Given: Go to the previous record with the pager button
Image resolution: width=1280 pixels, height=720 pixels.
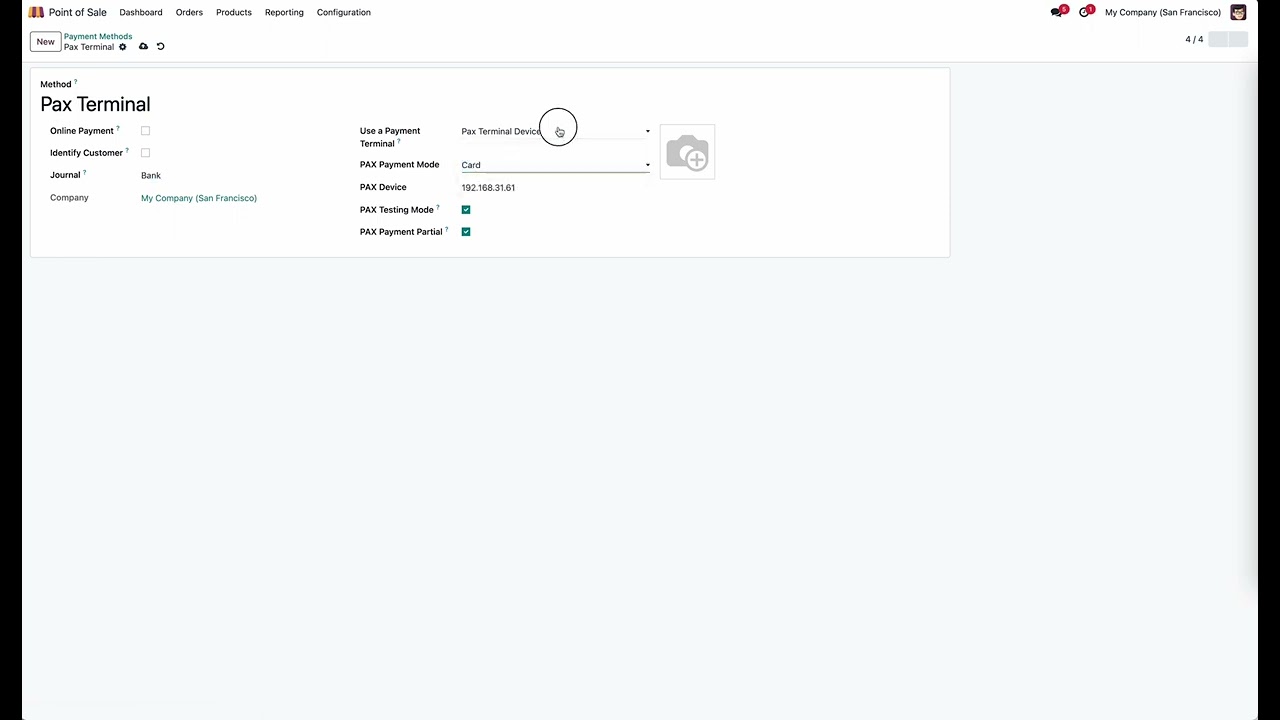Looking at the screenshot, I should 1217,39.
